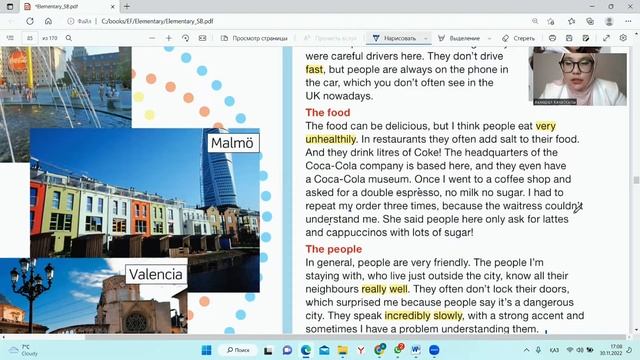
Task: Click highlighted phrase 'incredibly slowly'
Action: 423,316
